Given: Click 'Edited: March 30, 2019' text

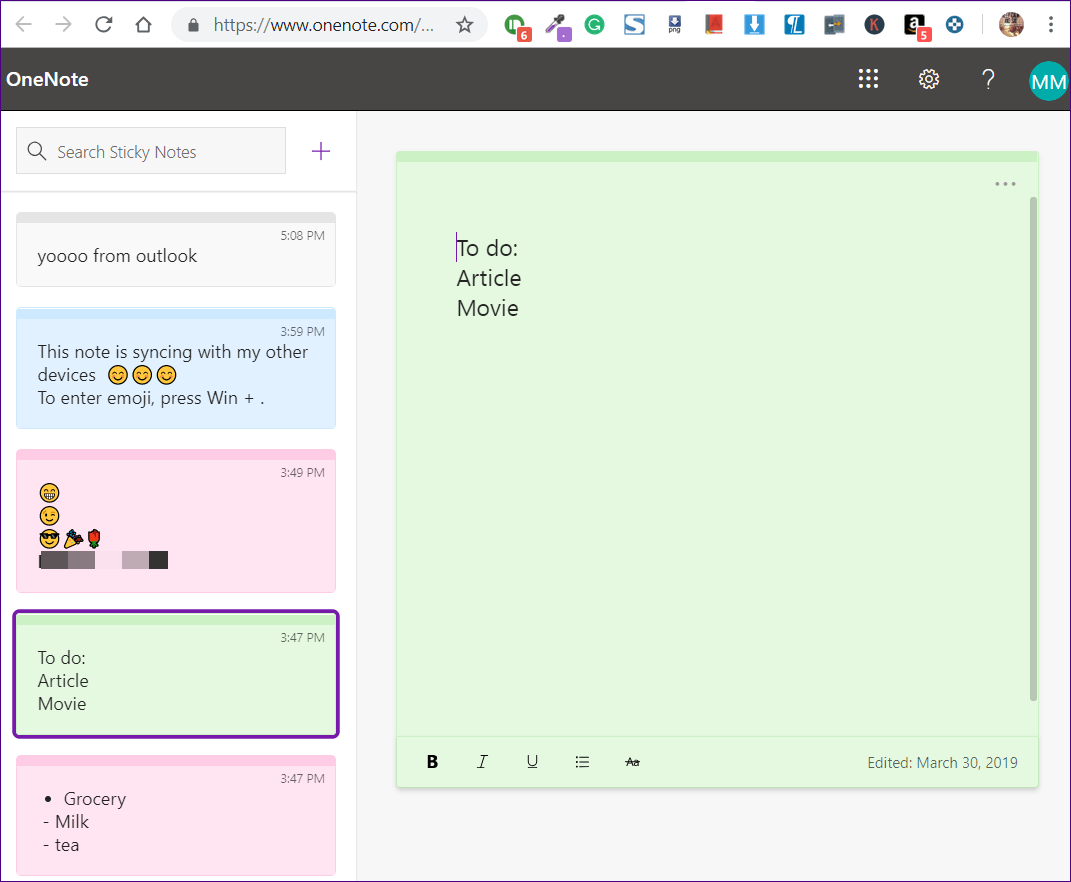Looking at the screenshot, I should [942, 762].
